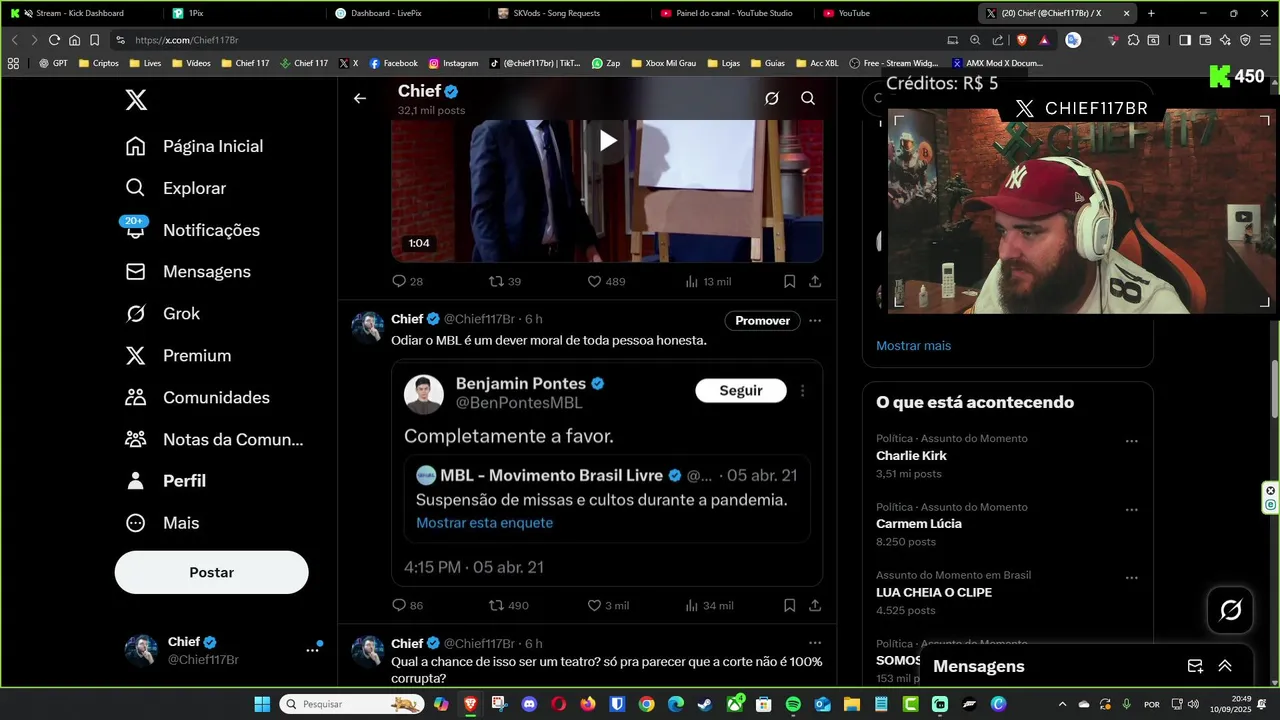1280x720 pixels.
Task: Click the Postar button
Action: 211,572
